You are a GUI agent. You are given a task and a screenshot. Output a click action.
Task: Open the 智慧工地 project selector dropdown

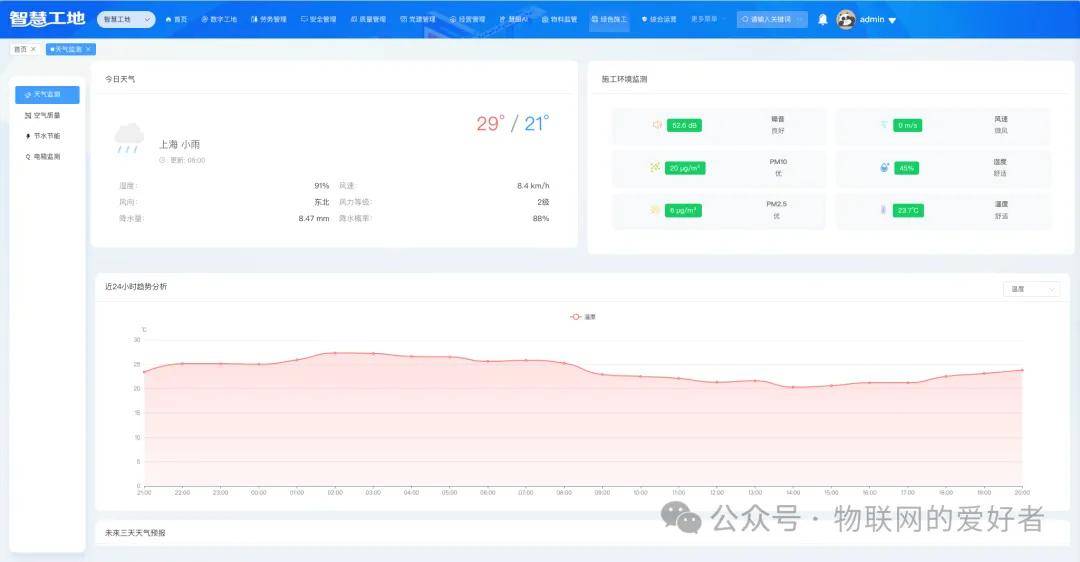pos(126,19)
